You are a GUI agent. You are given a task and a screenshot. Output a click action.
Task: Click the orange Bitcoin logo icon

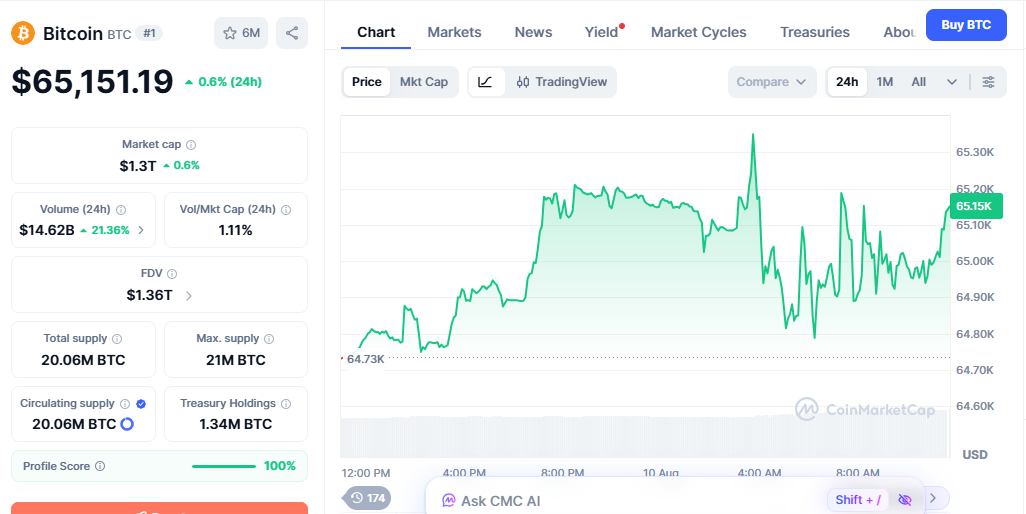[x=23, y=33]
